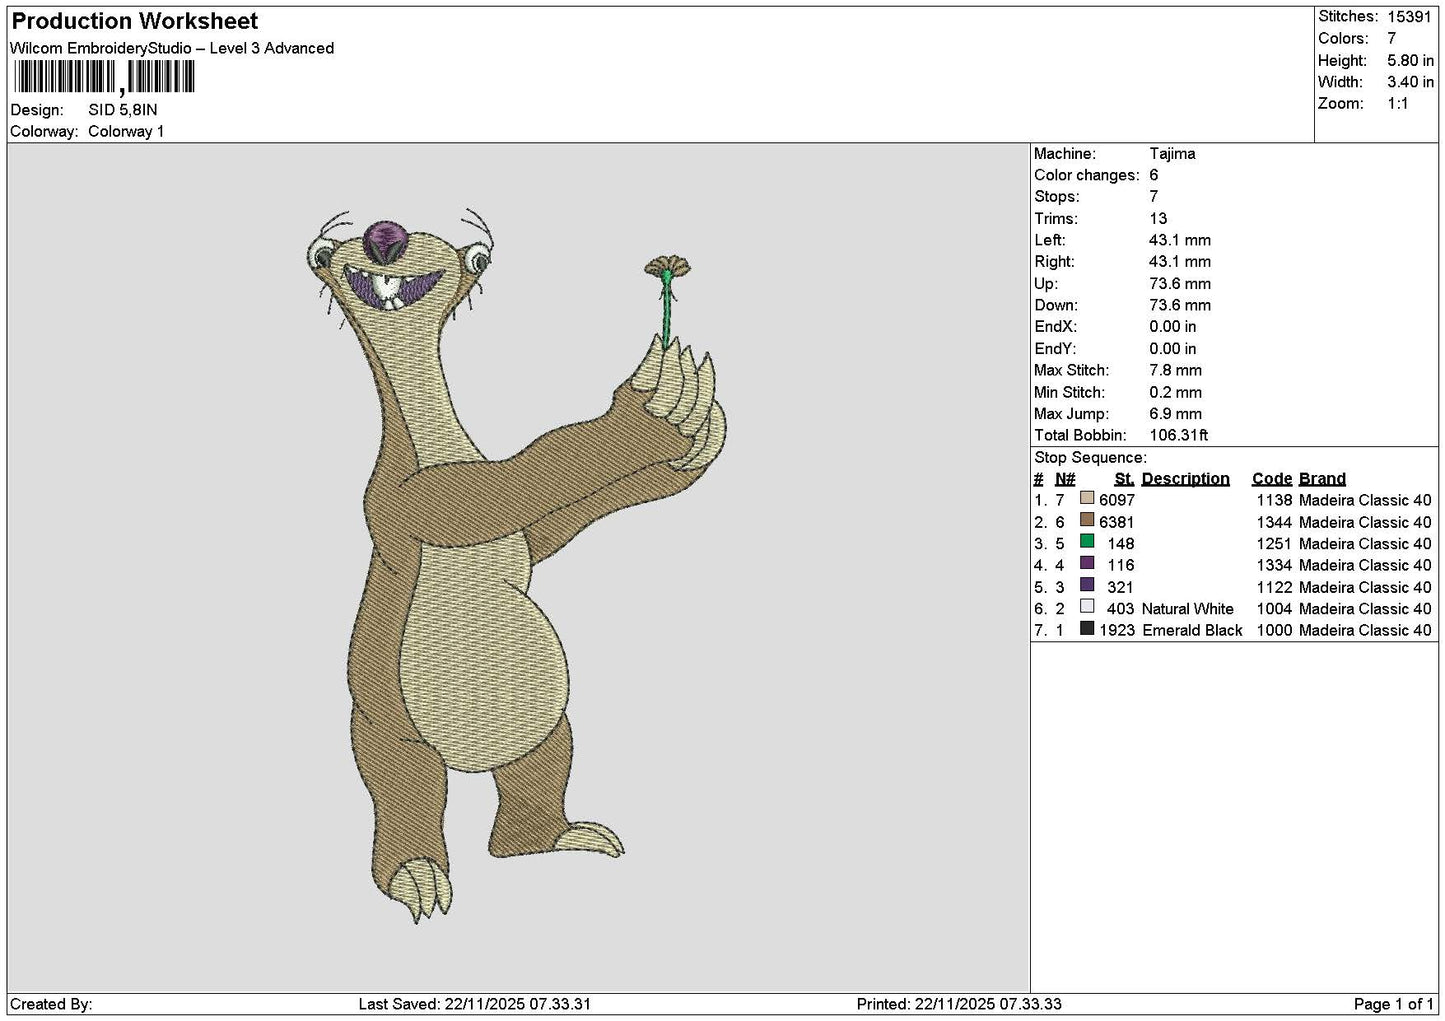Click stitch count "1923" in stop 7
Screen dimensions: 1445x1021
click(1117, 631)
